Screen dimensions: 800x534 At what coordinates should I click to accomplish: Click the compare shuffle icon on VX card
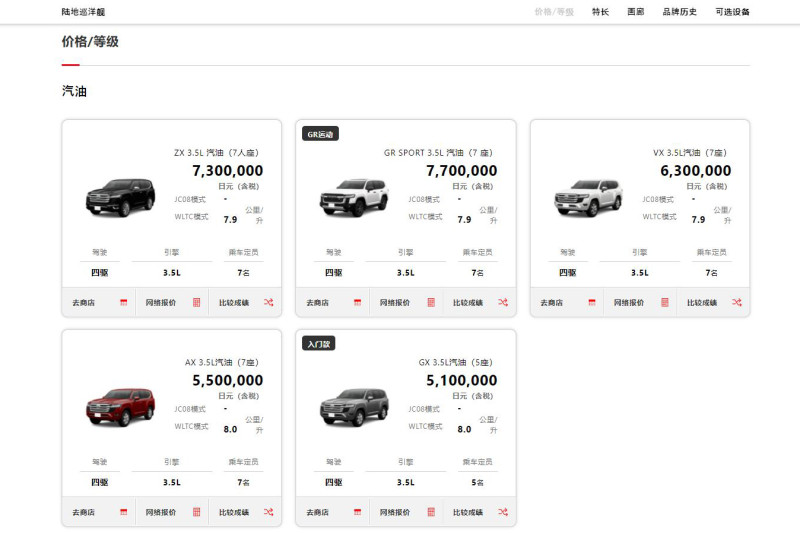point(737,302)
